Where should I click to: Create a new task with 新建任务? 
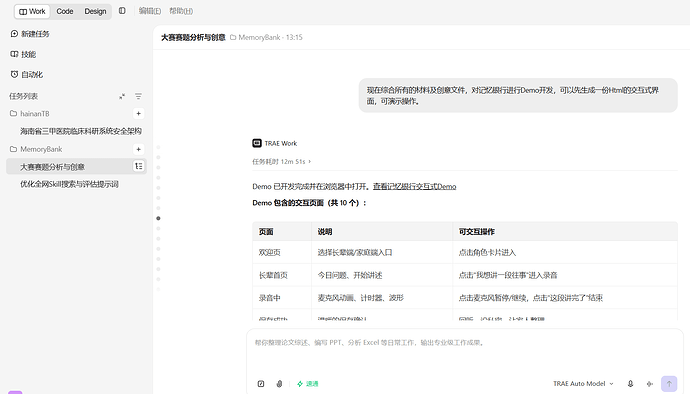(30, 34)
